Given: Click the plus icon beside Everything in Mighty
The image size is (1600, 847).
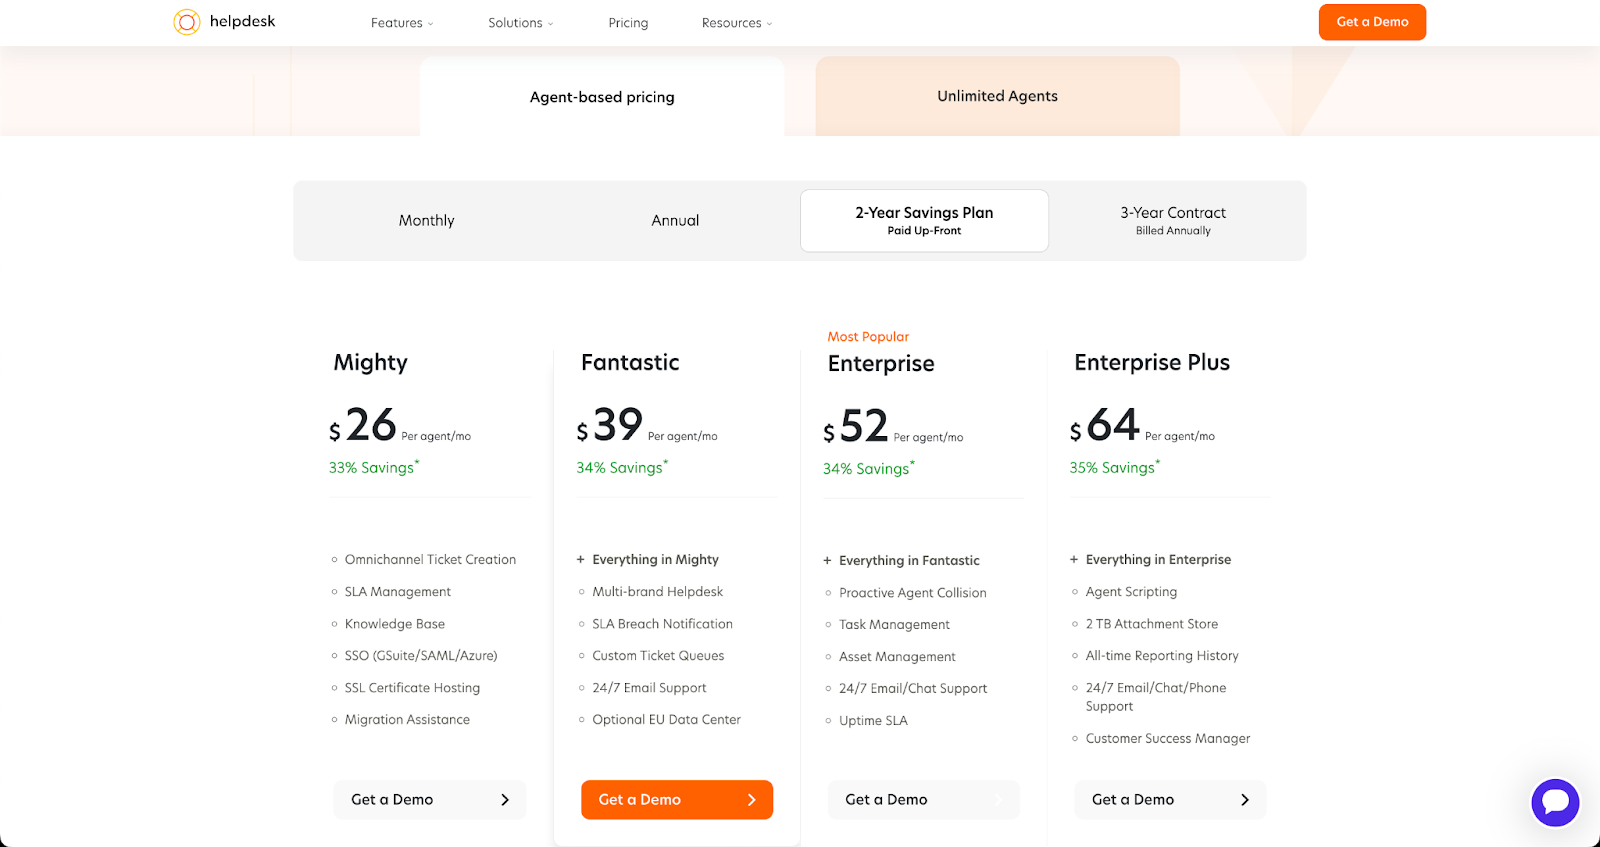Looking at the screenshot, I should click(580, 560).
